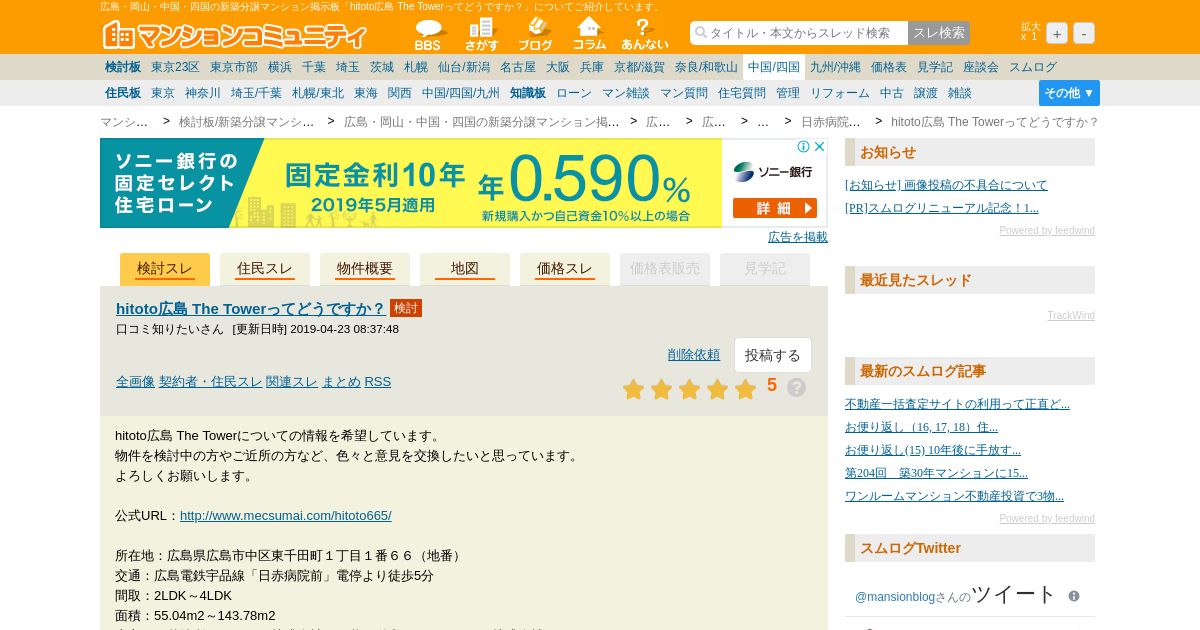
Task: Open the 関連スレ link
Action: [292, 381]
